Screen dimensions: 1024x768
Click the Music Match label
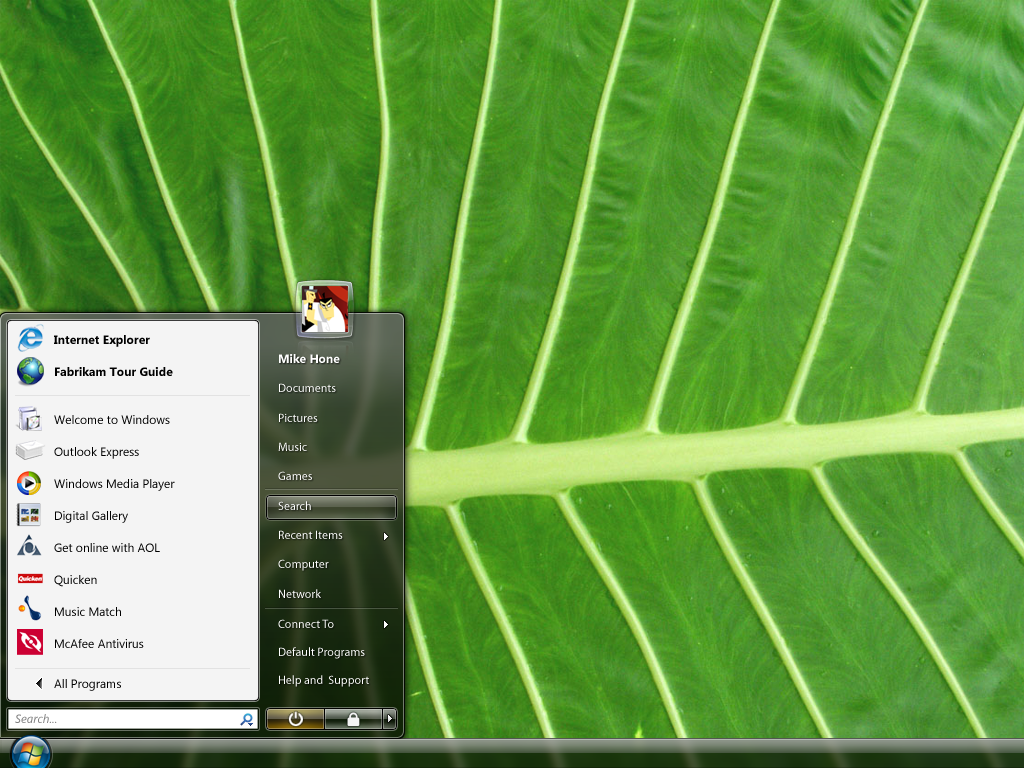pyautogui.click(x=88, y=612)
